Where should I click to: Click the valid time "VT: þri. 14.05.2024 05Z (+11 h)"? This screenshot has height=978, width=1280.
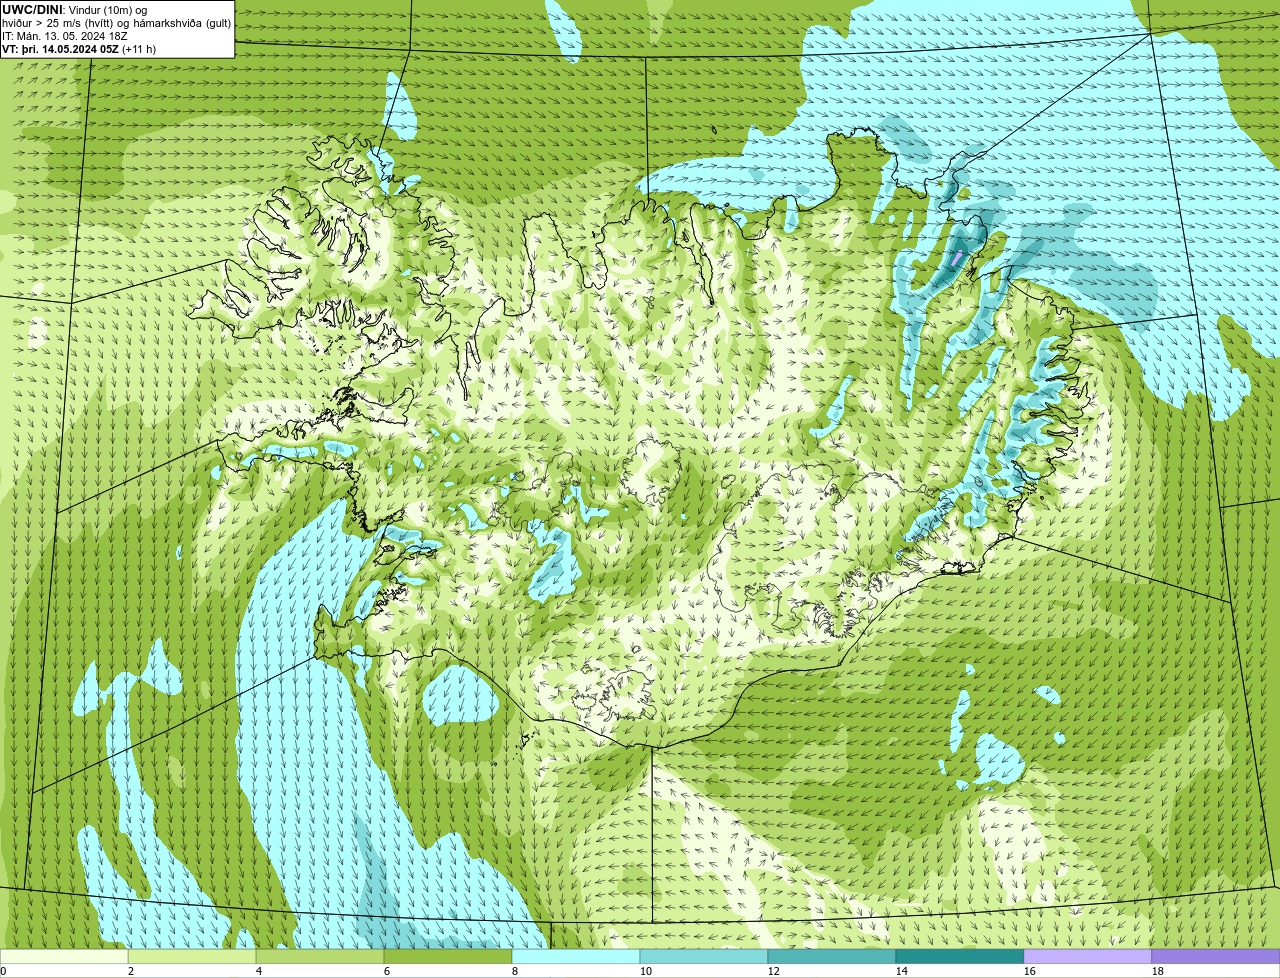80,48
